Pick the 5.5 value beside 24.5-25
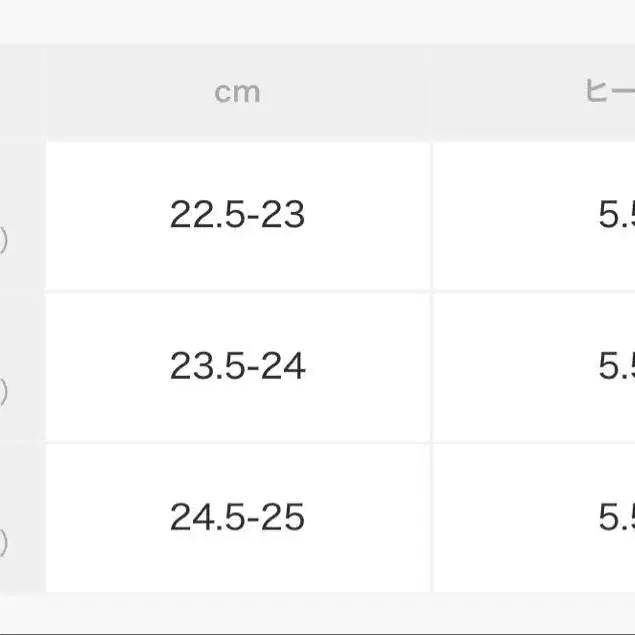Screen dimensions: 635x635 pos(616,518)
